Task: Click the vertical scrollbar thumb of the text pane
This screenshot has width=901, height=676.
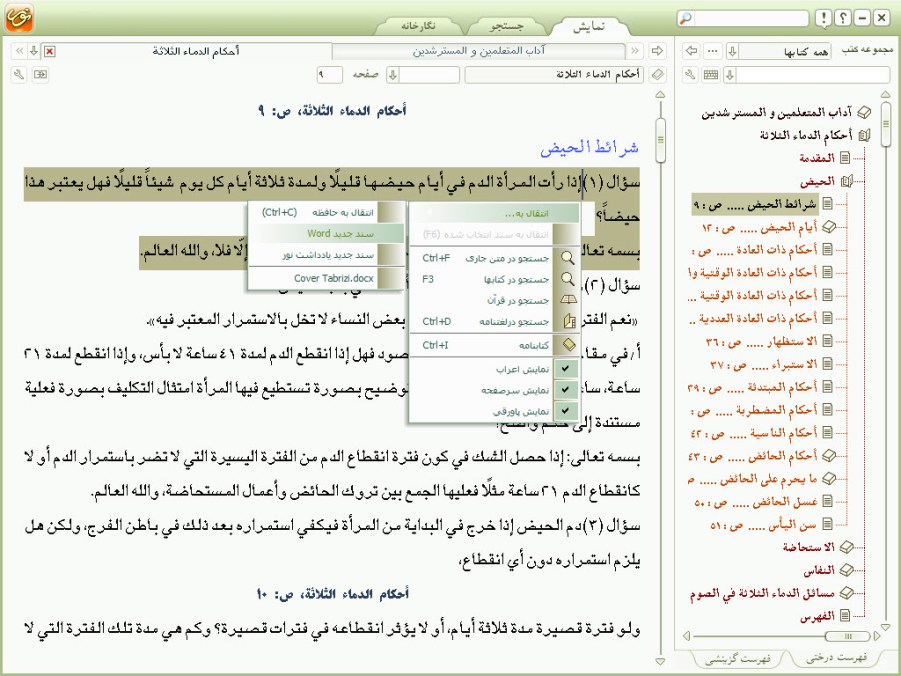Action: [x=660, y=140]
